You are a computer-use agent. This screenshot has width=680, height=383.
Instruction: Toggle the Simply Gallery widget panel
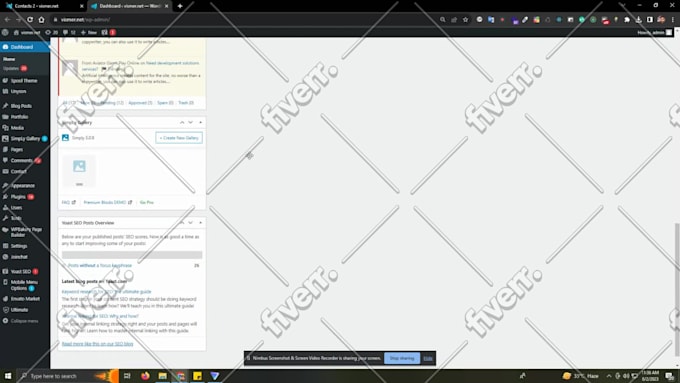click(200, 123)
